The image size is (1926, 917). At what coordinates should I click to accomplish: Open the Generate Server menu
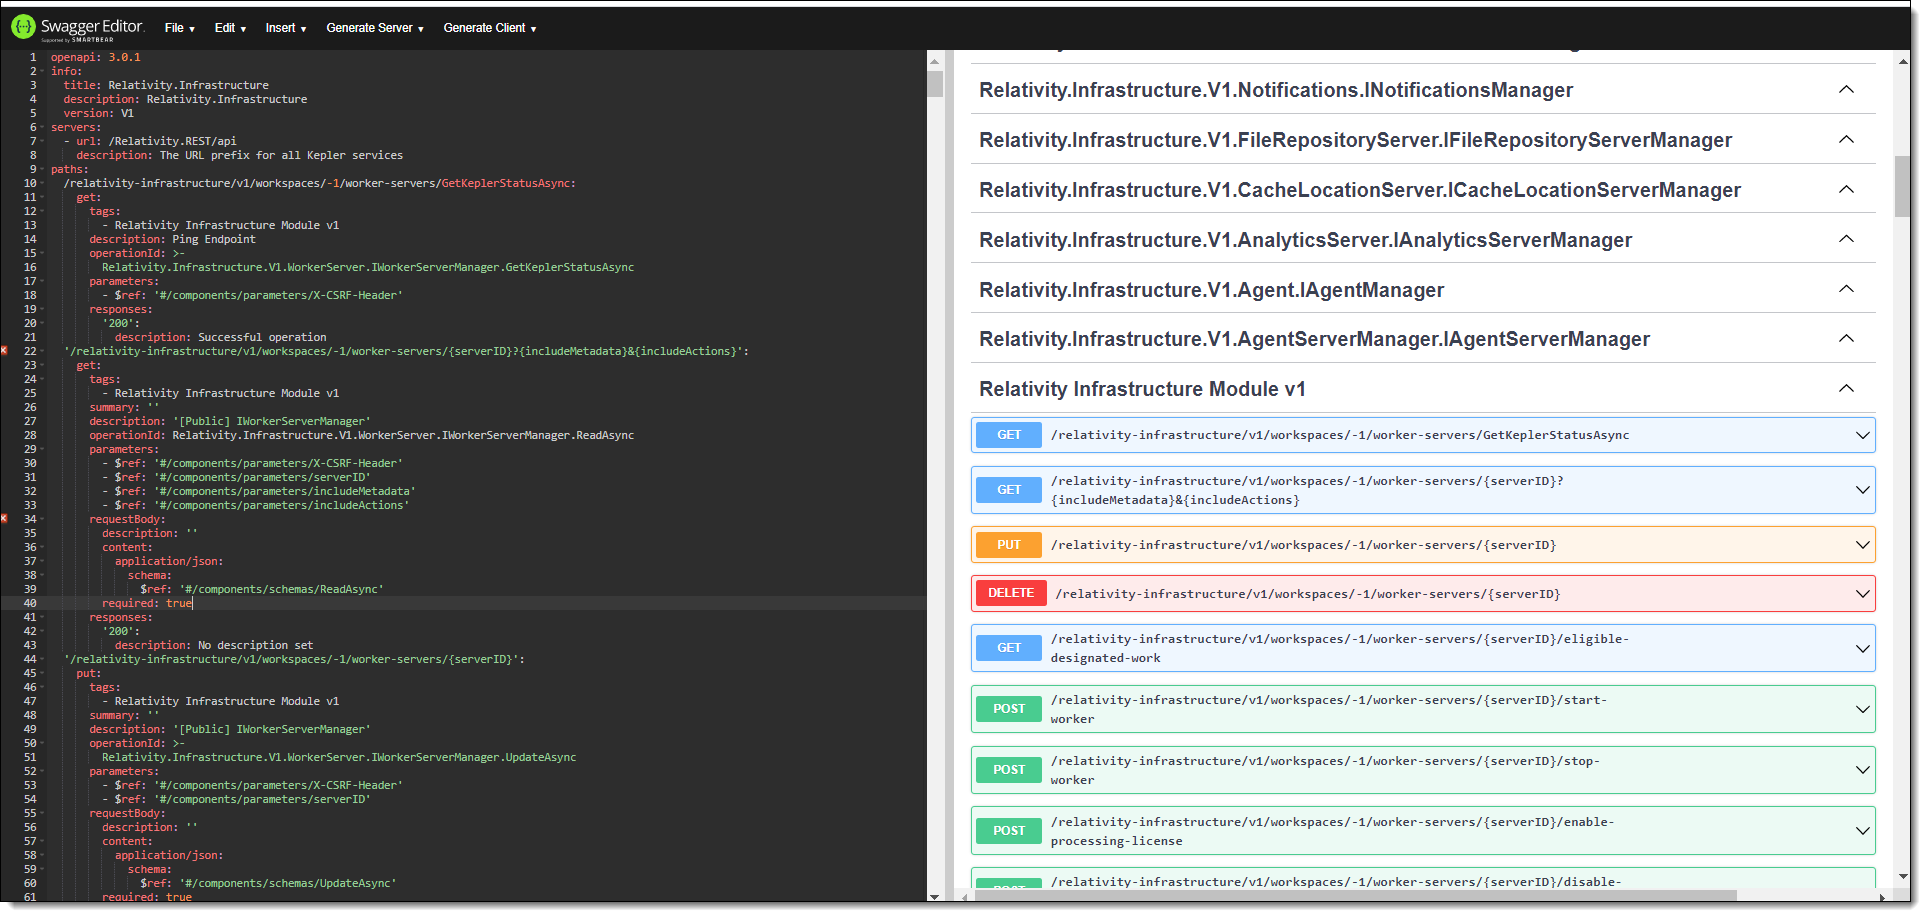[x=375, y=28]
